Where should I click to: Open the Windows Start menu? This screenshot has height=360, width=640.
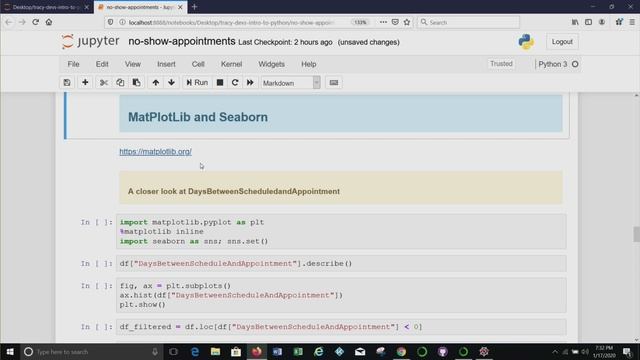tap(10, 351)
